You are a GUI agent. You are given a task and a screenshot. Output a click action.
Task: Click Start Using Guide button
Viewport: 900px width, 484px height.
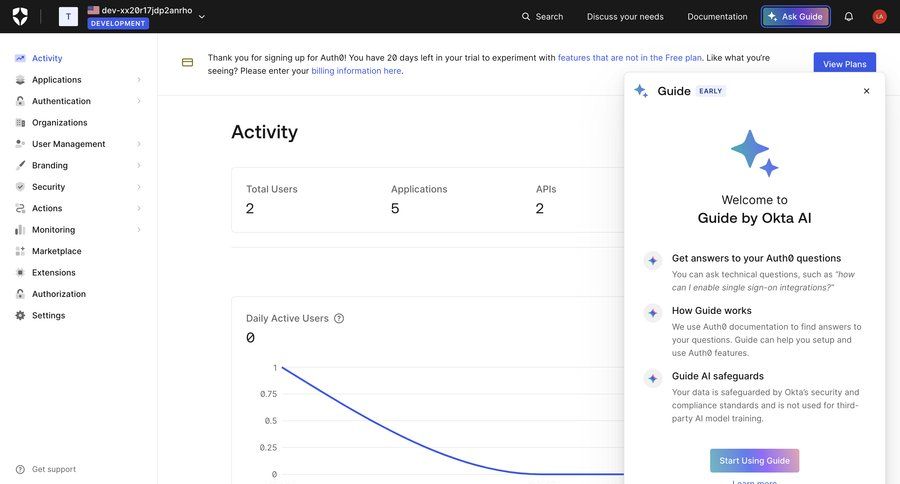coord(754,460)
